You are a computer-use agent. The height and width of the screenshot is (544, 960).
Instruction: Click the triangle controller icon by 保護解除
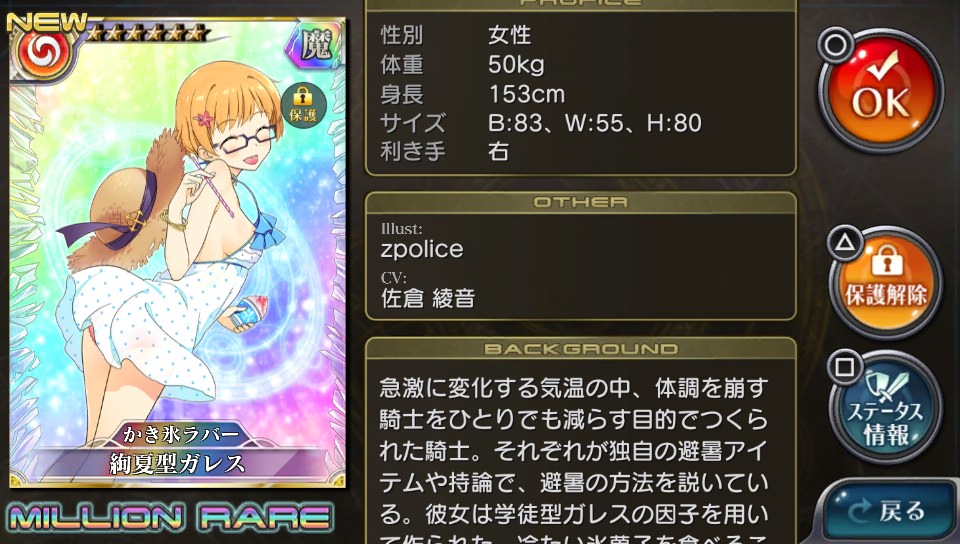(846, 243)
